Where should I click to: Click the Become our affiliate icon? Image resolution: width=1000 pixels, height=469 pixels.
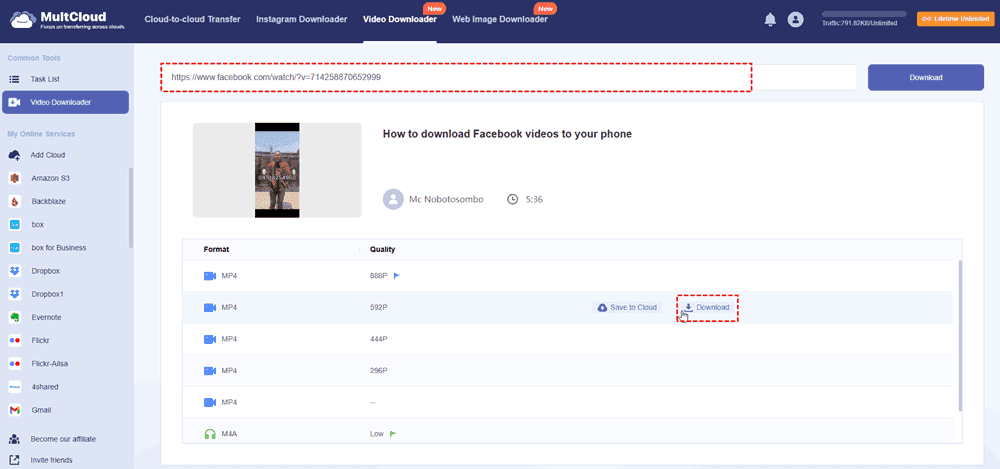click(x=14, y=439)
